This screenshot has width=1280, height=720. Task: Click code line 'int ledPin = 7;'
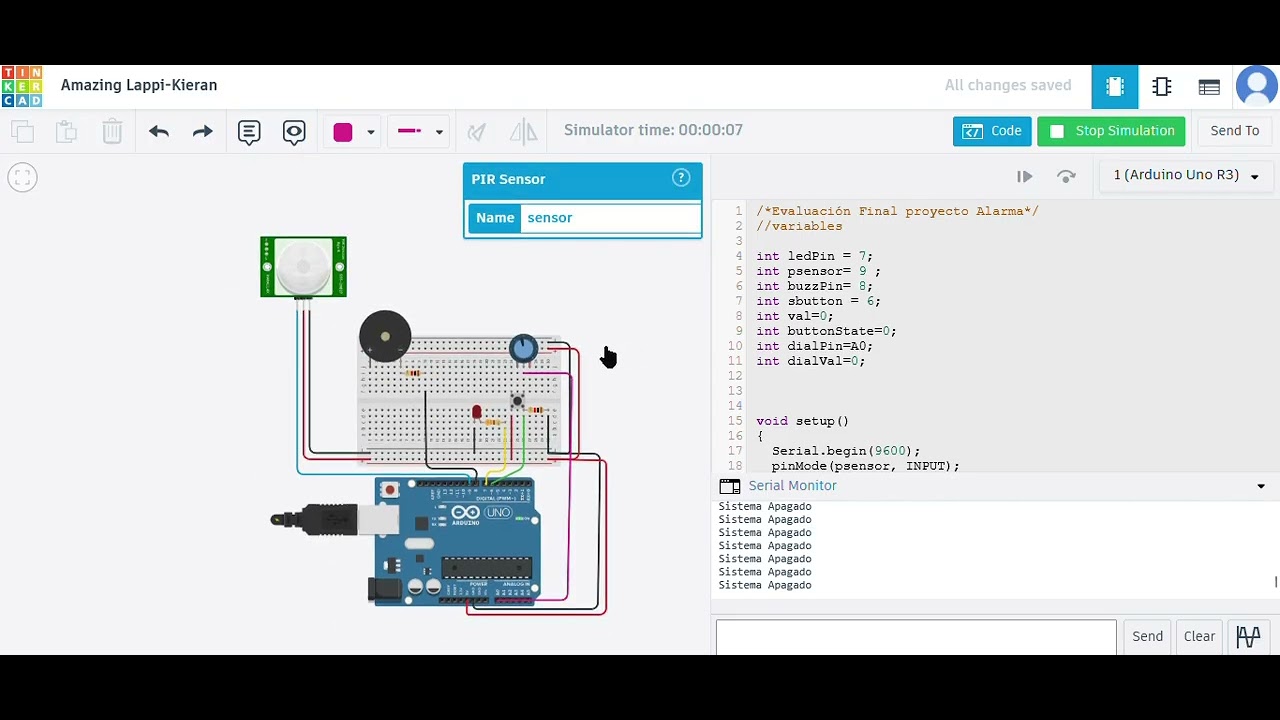click(814, 256)
